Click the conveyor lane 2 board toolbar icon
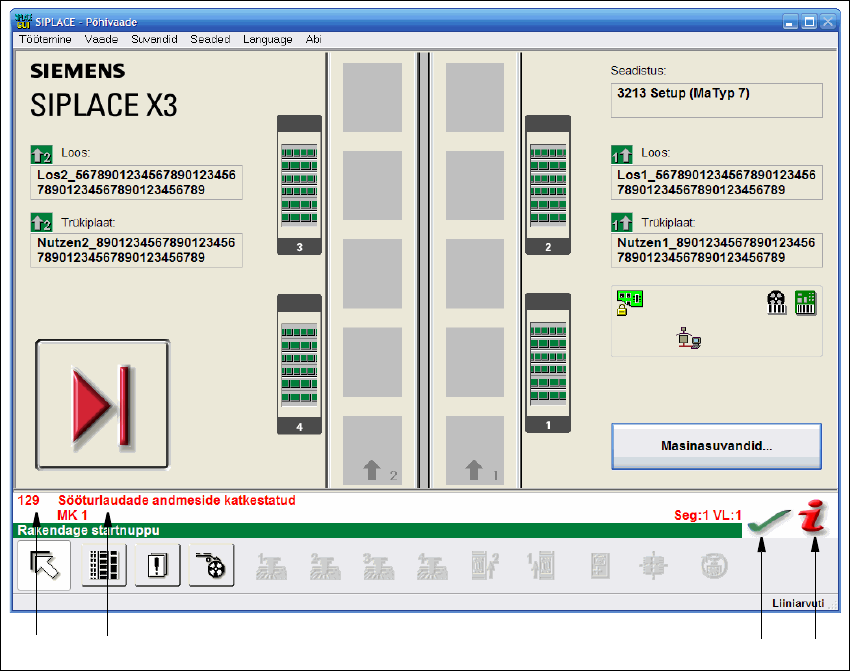Screen dimensions: 850x671 click(x=485, y=566)
